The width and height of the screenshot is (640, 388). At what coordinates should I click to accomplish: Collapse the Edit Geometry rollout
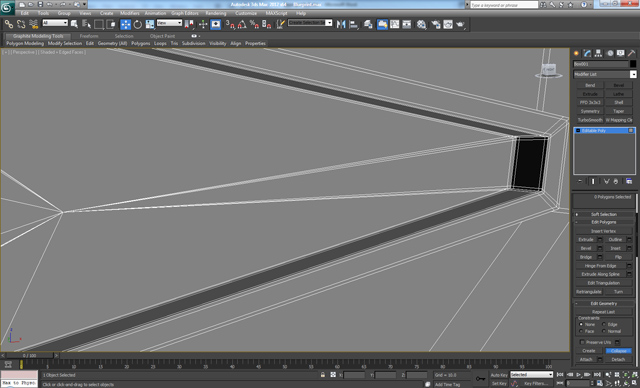(604, 303)
